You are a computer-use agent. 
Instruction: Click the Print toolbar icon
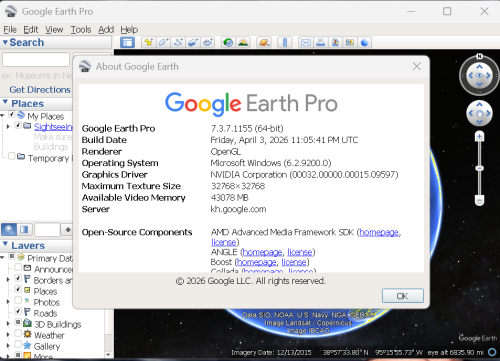tap(321, 43)
